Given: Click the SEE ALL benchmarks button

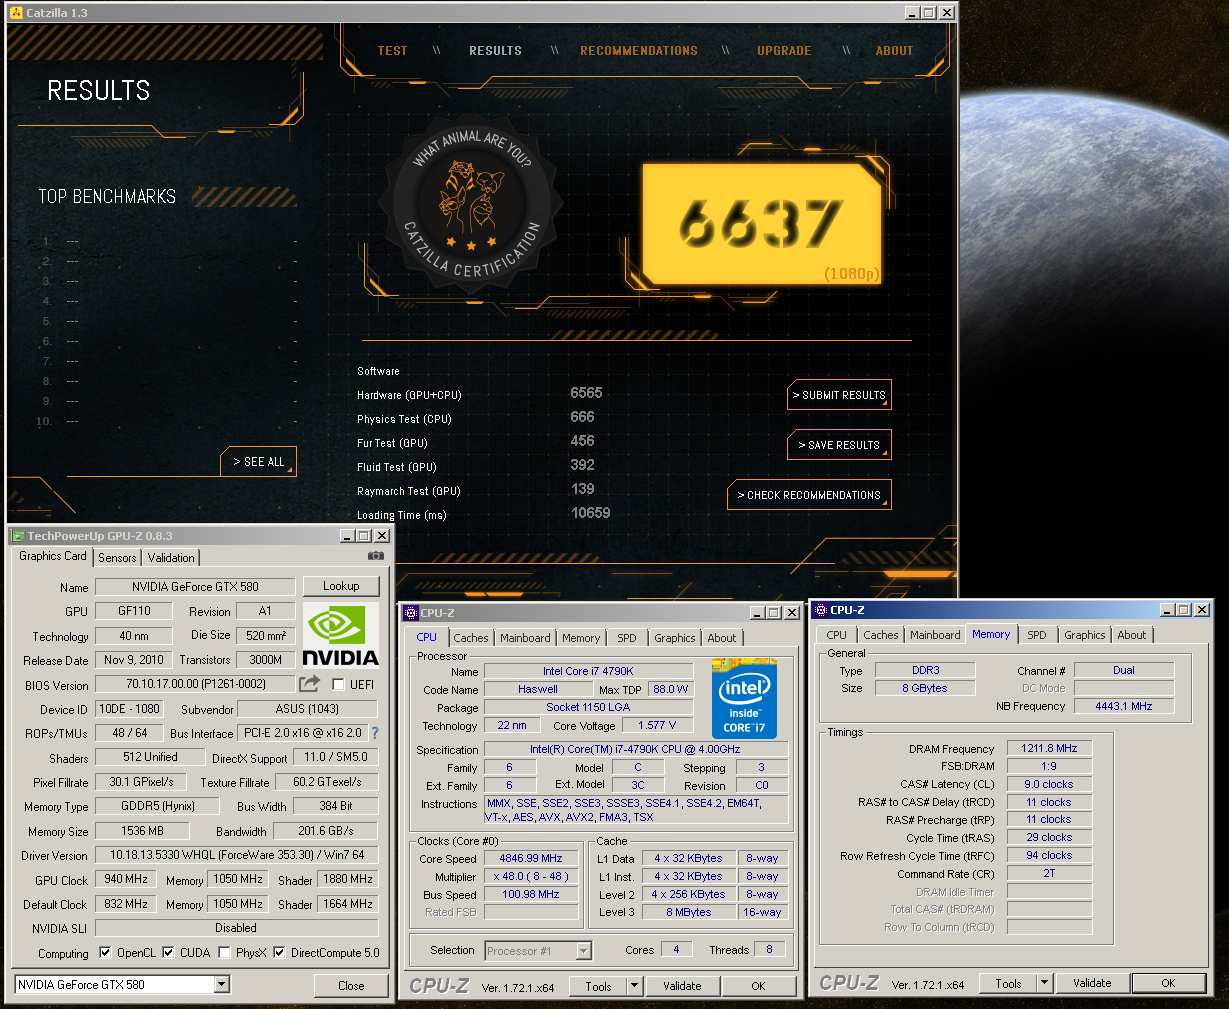Looking at the screenshot, I should [258, 462].
